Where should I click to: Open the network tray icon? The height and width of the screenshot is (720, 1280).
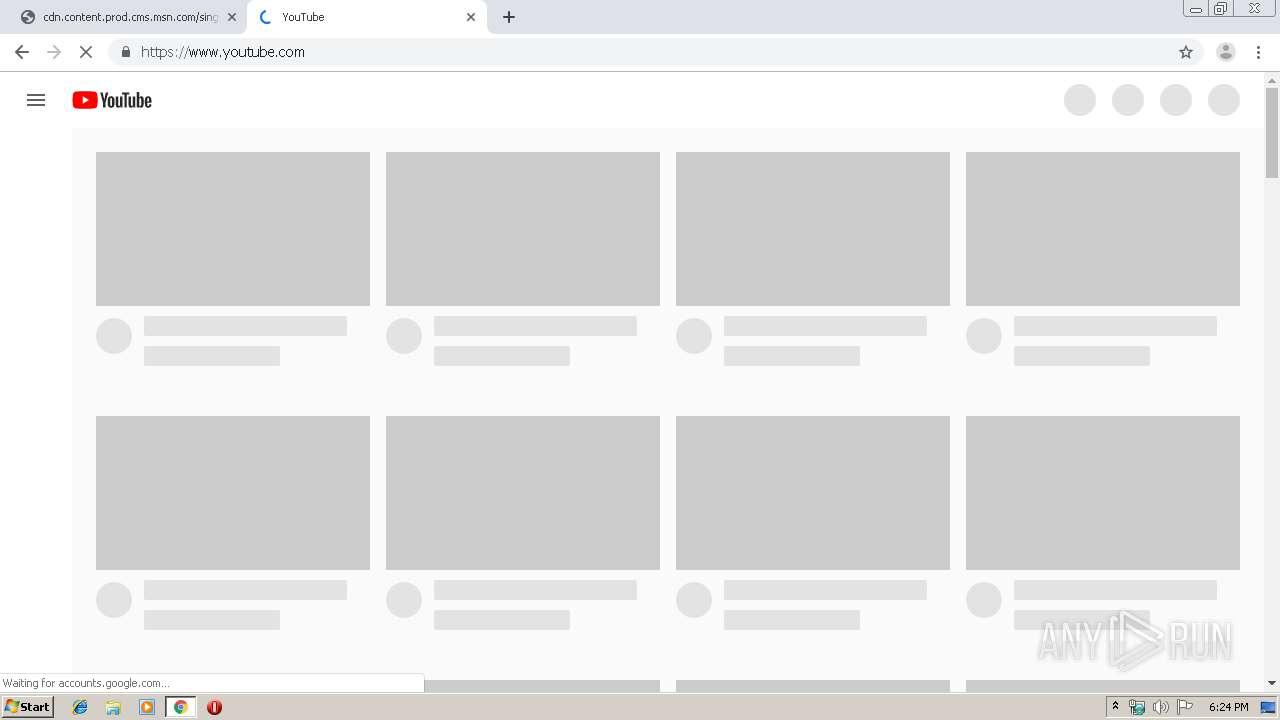click(x=1137, y=707)
